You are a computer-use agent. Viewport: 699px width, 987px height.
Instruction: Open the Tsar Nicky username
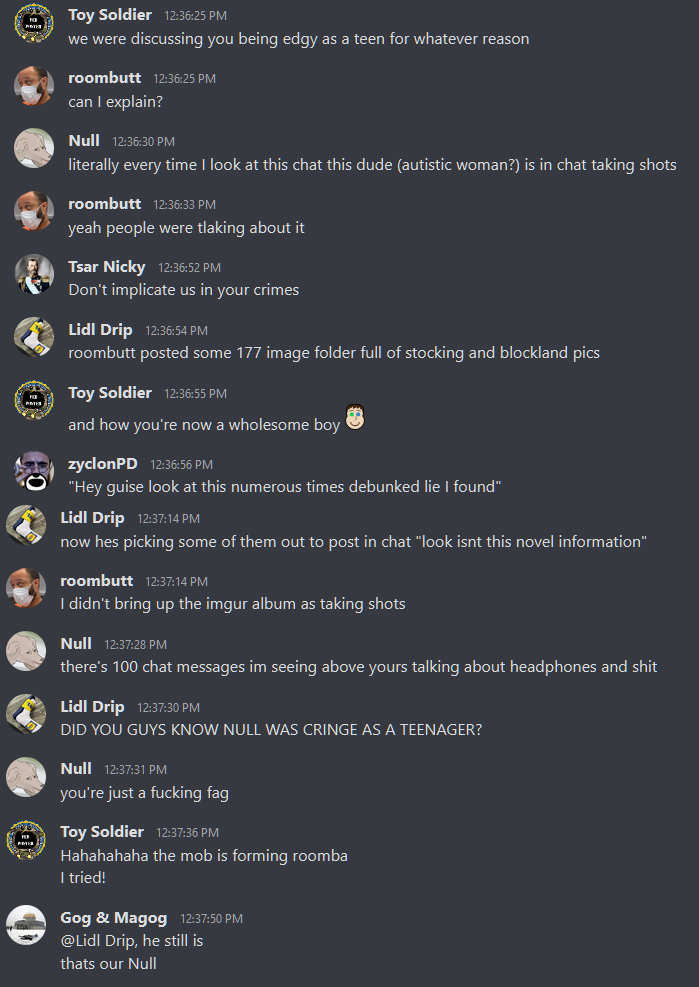pyautogui.click(x=106, y=267)
